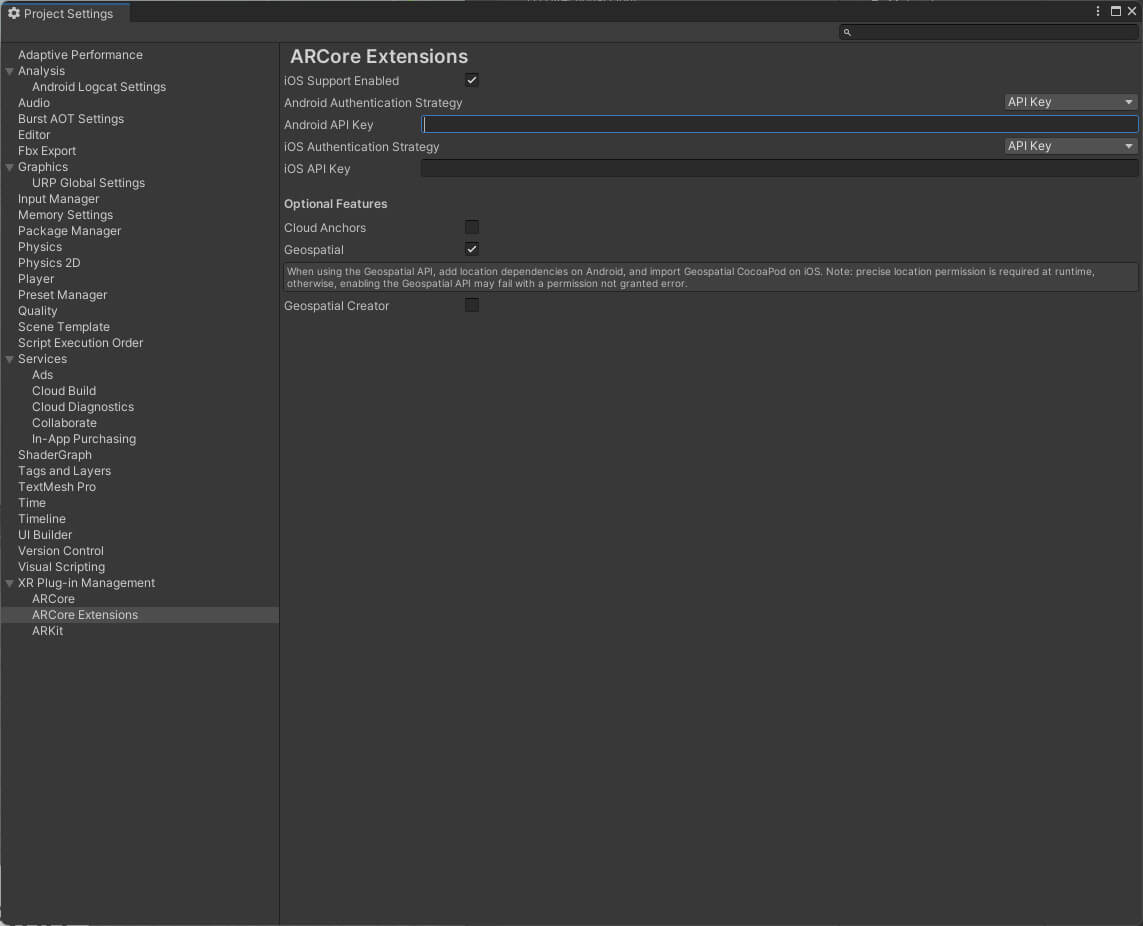The height and width of the screenshot is (926, 1143).
Task: Select ARCore under XR Plug-in Management
Action: [x=53, y=600]
